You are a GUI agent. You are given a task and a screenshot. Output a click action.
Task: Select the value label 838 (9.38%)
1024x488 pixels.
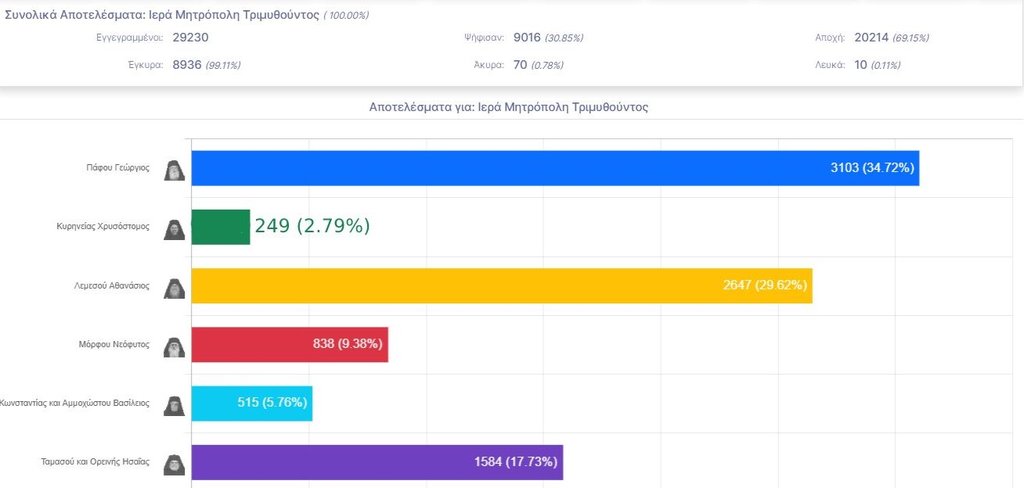tap(347, 344)
